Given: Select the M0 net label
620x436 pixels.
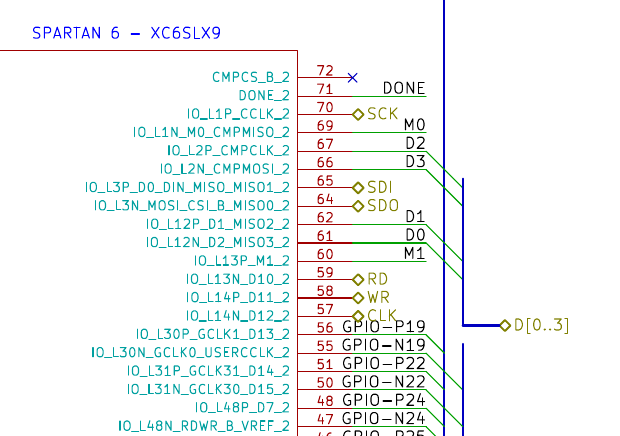Looking at the screenshot, I should [x=415, y=125].
